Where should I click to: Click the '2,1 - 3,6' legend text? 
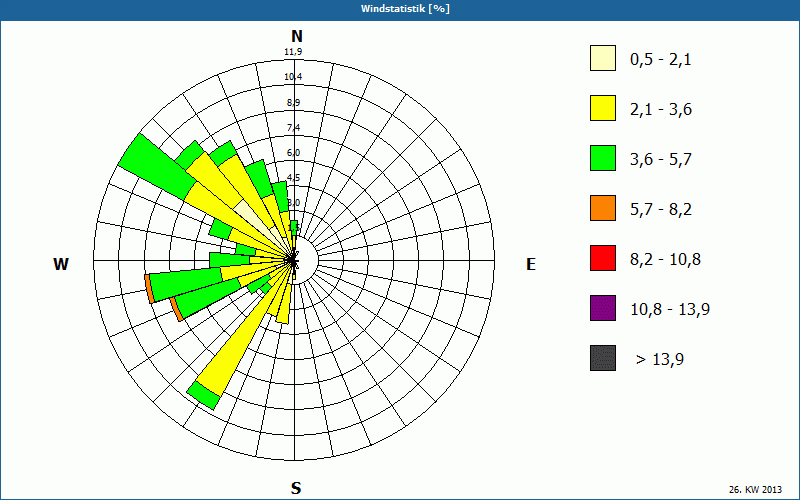(x=661, y=110)
